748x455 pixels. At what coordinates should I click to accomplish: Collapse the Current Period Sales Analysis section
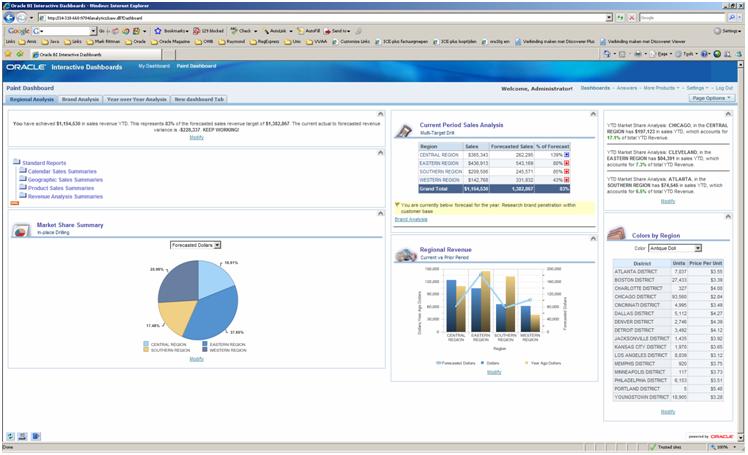click(593, 114)
